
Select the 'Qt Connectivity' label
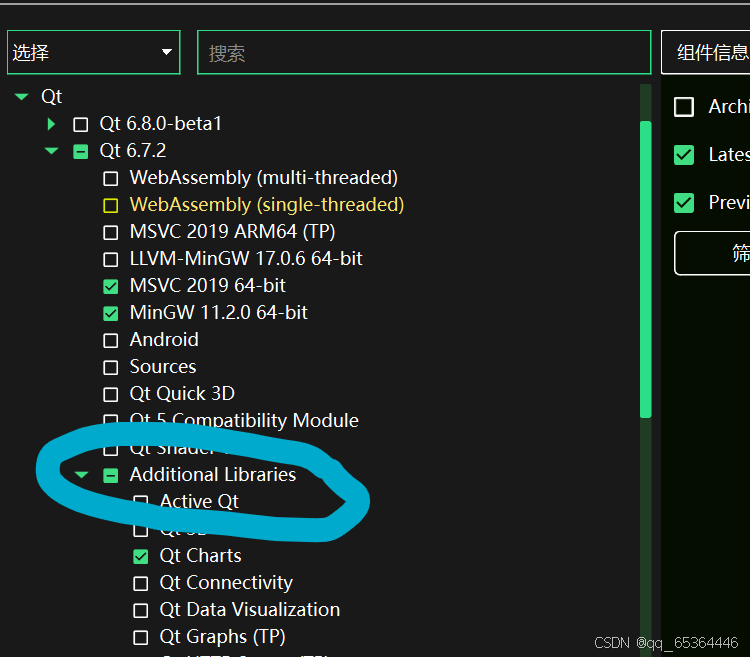point(226,583)
